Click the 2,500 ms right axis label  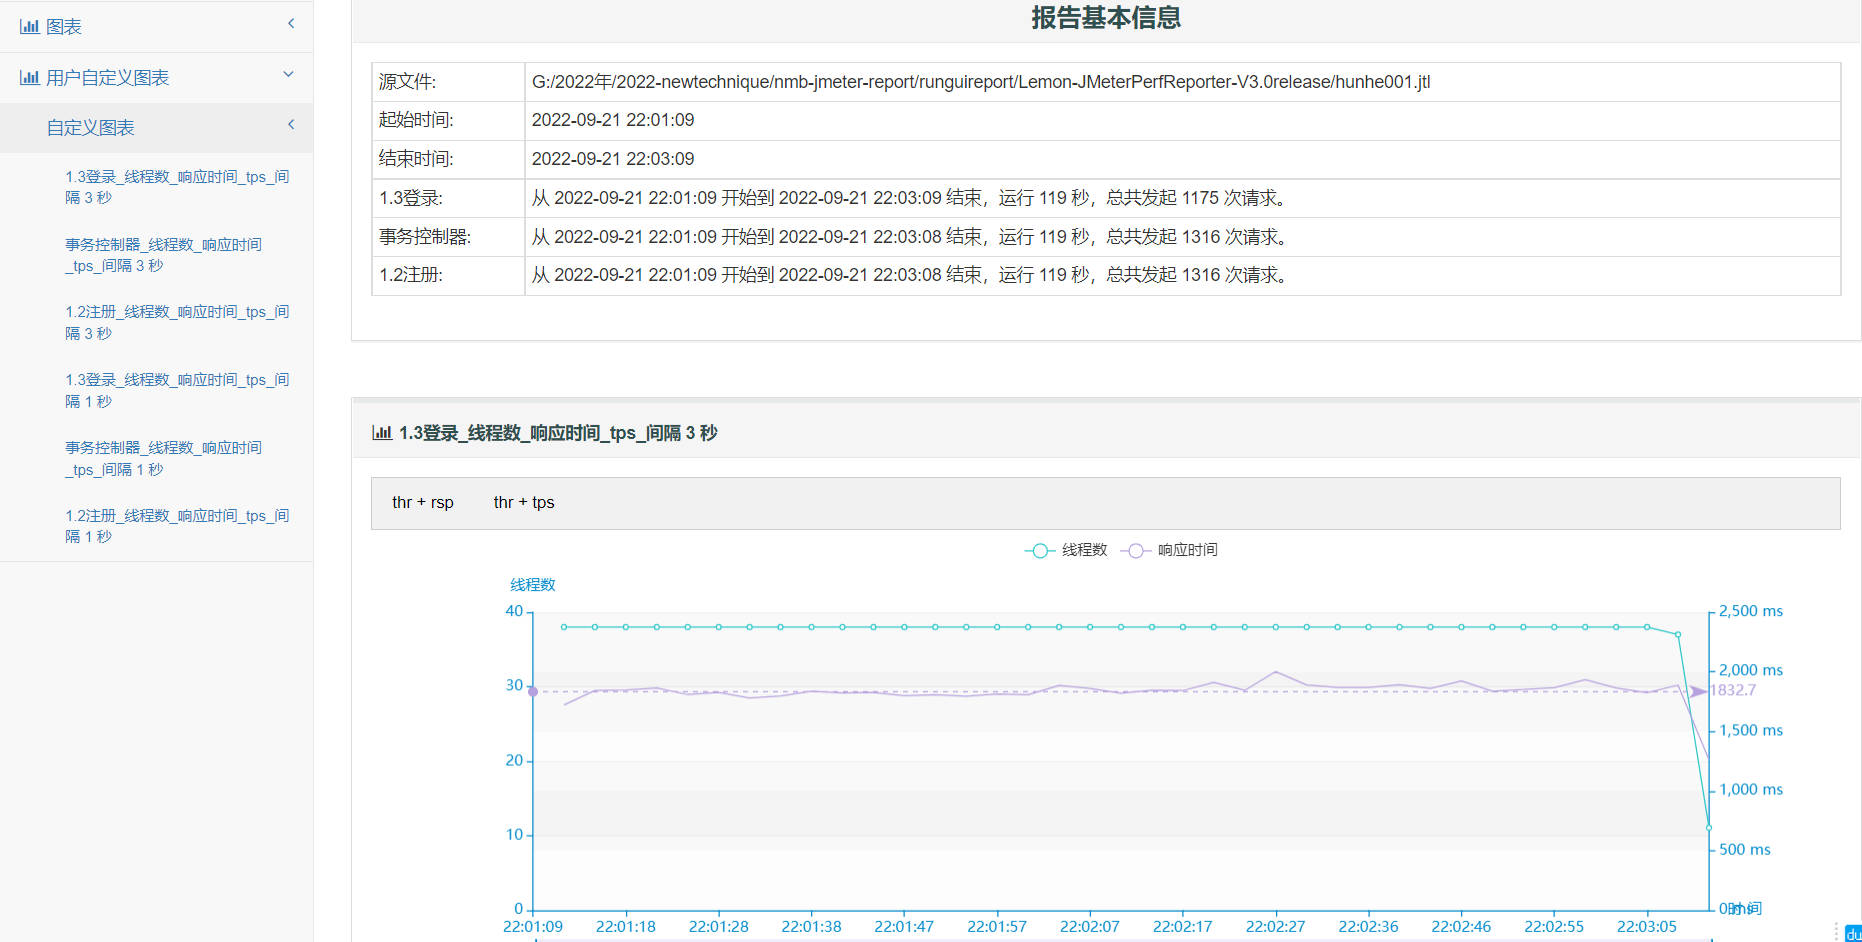click(1751, 611)
